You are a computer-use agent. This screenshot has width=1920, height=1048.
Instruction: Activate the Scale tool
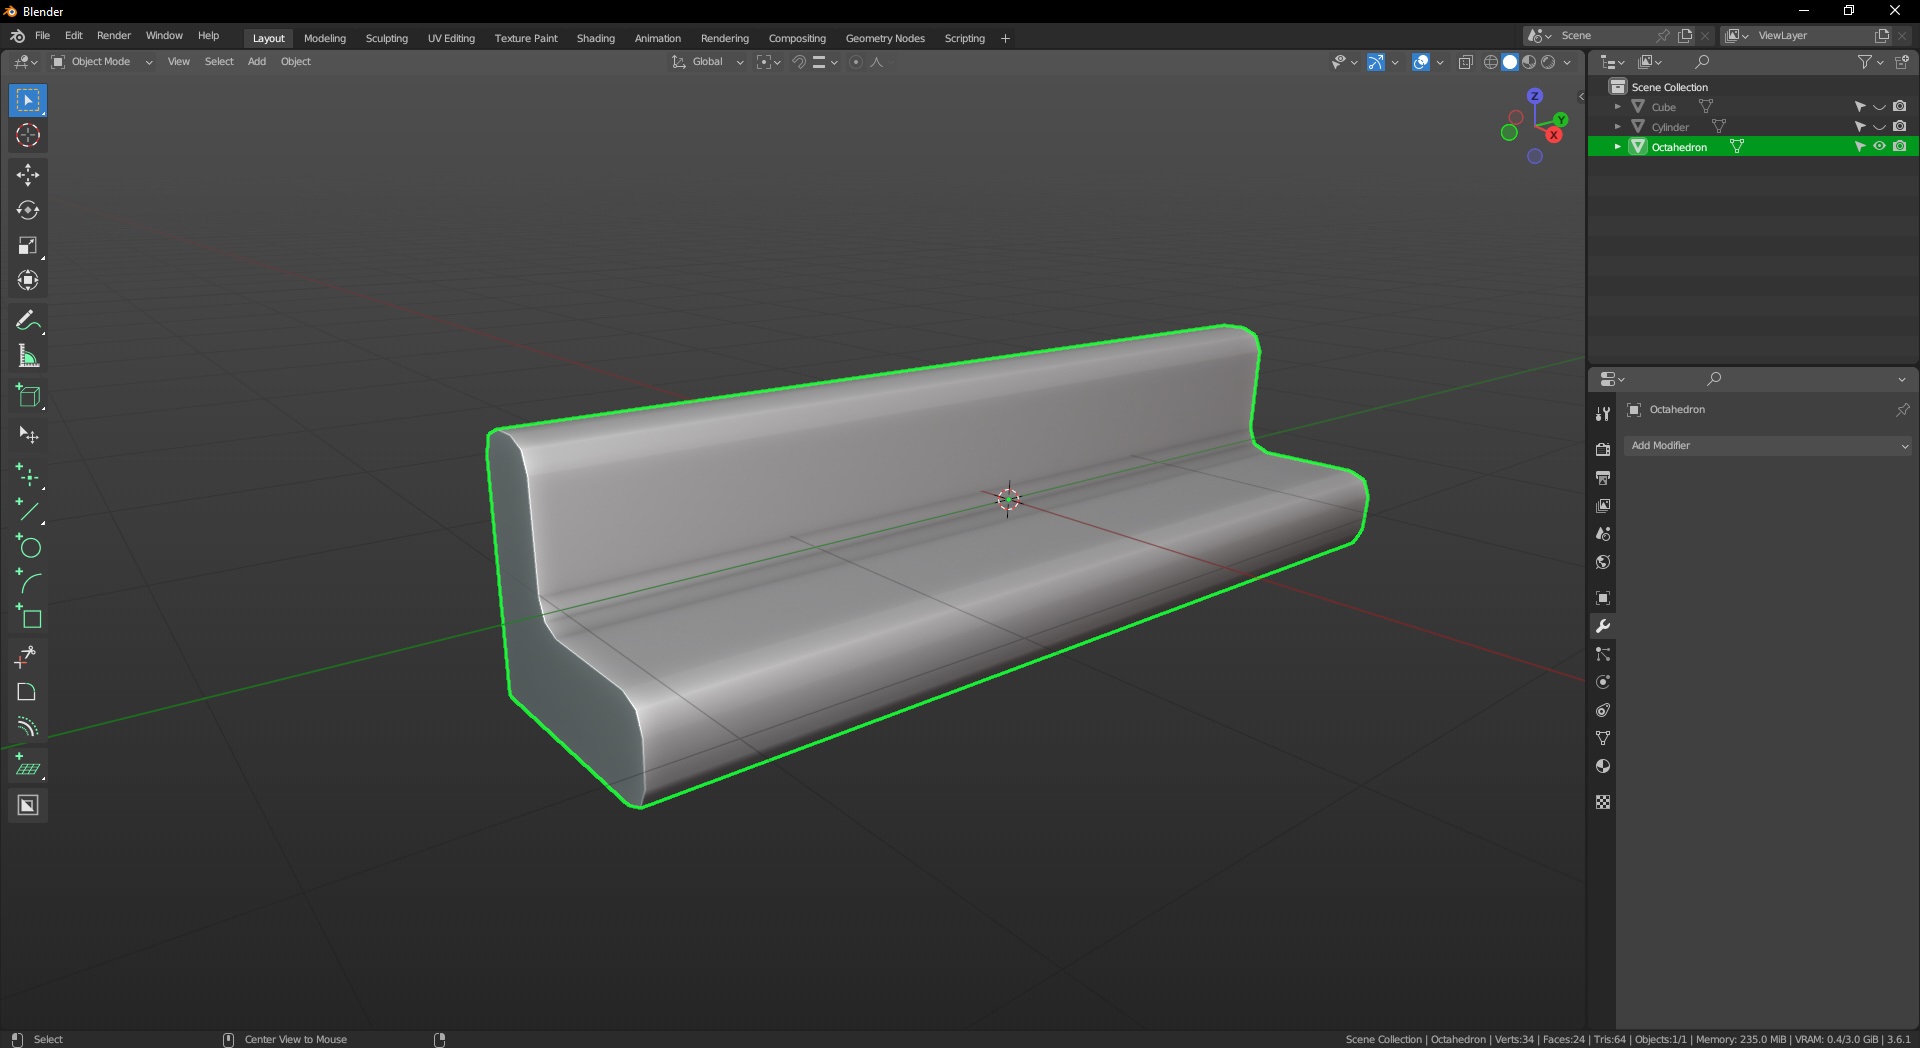coord(28,246)
